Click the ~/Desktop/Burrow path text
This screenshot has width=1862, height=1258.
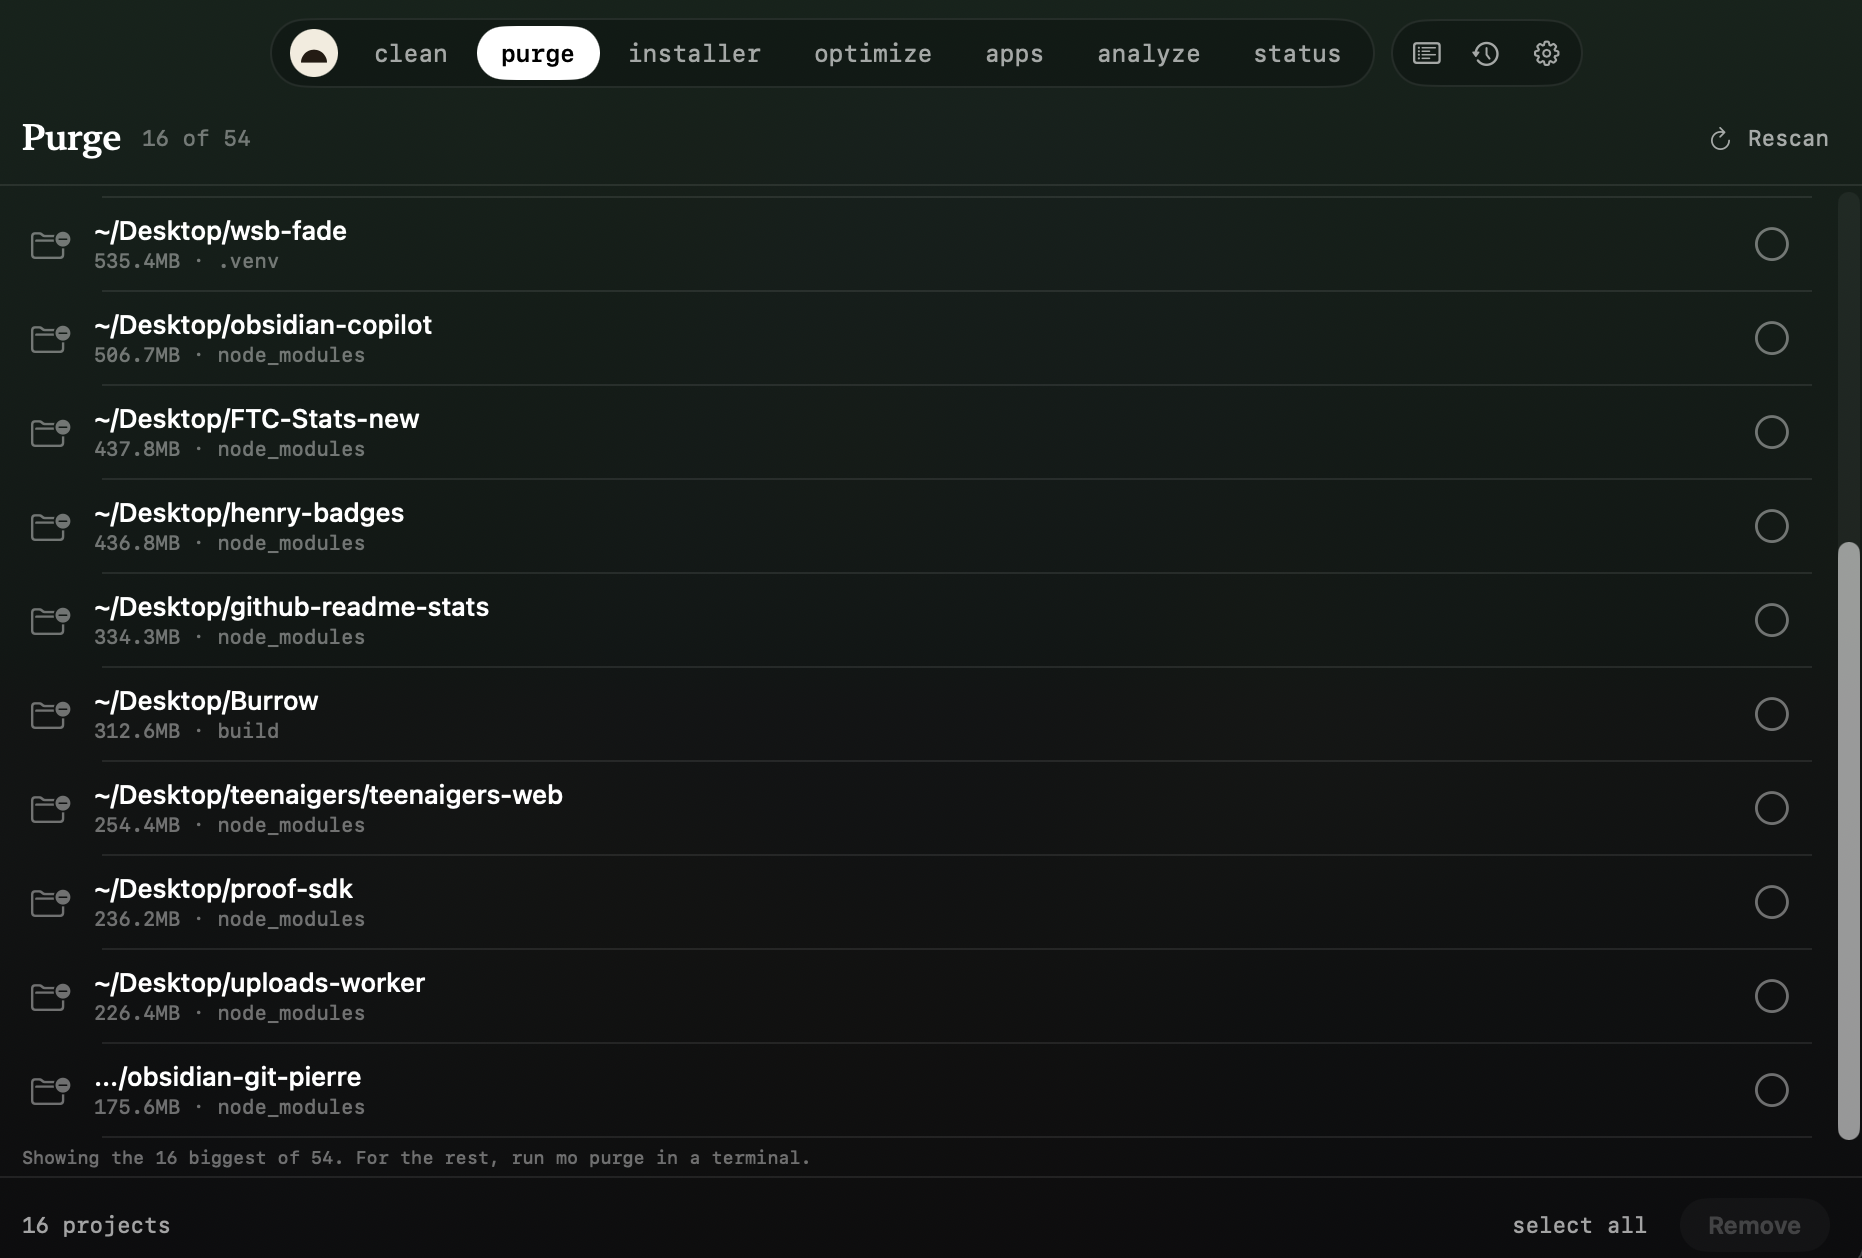point(206,701)
